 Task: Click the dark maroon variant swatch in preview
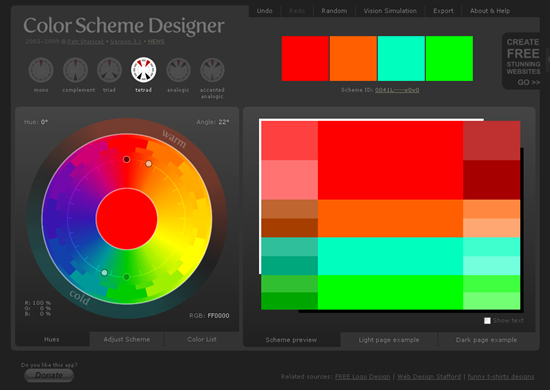point(491,180)
